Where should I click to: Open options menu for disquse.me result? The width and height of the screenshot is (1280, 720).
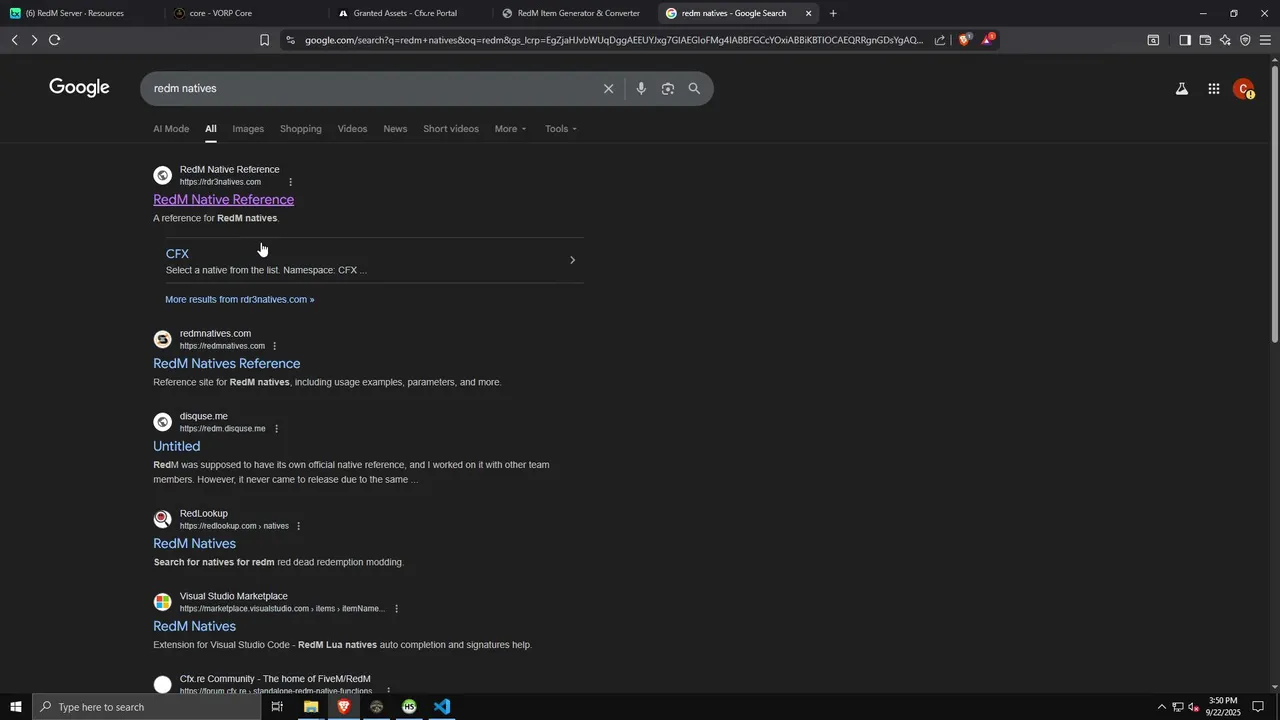[276, 429]
